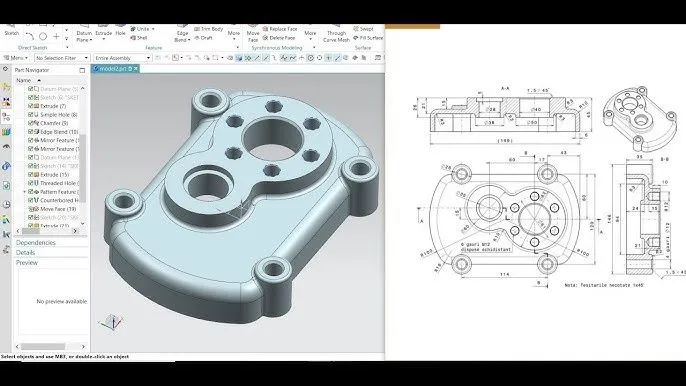Expand the Pattern Feature tree node

point(24,192)
